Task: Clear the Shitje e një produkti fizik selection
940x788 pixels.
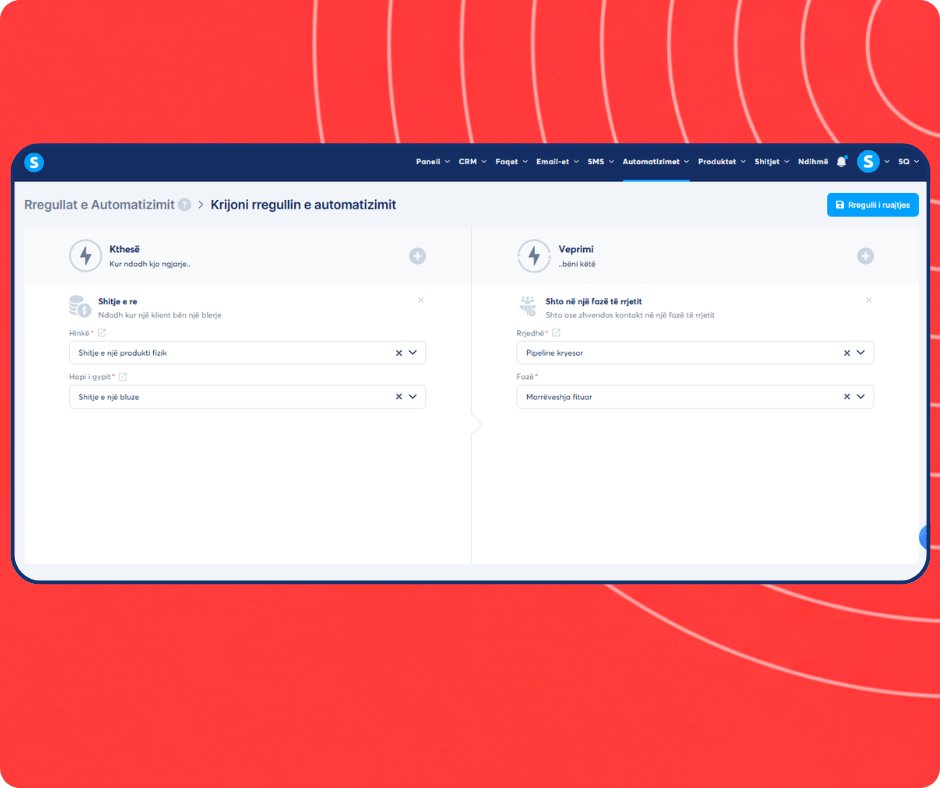Action: (399, 353)
